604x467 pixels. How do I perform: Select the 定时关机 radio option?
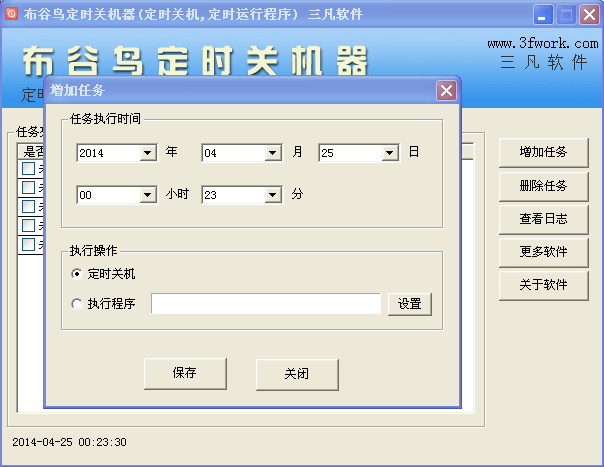coord(77,273)
